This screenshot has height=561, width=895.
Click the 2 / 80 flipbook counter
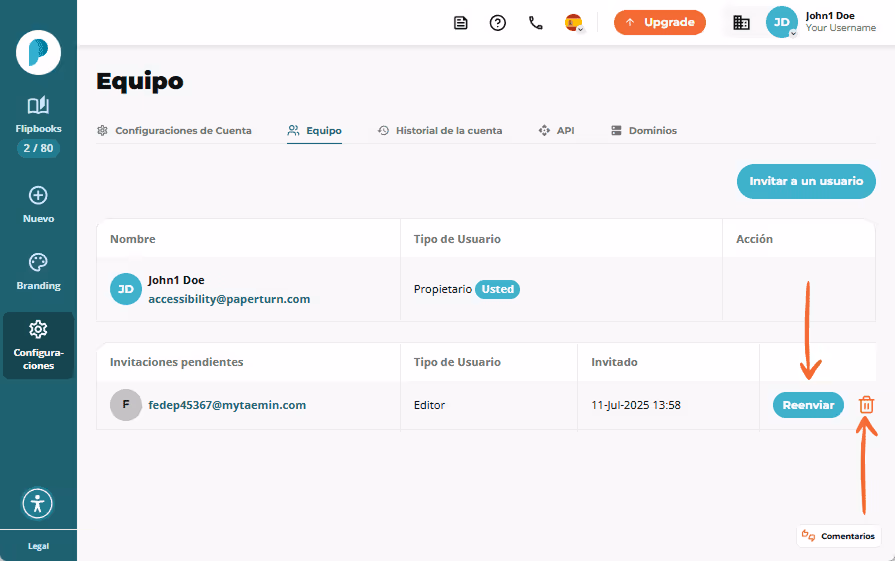pyautogui.click(x=38, y=148)
